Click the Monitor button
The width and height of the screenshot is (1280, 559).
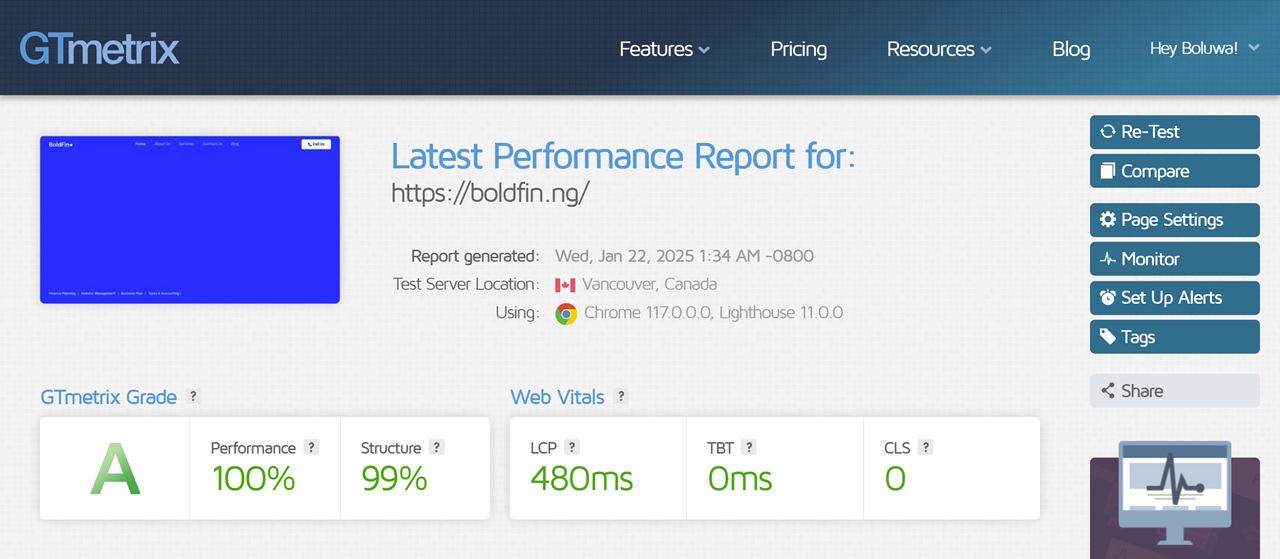pyautogui.click(x=1175, y=259)
